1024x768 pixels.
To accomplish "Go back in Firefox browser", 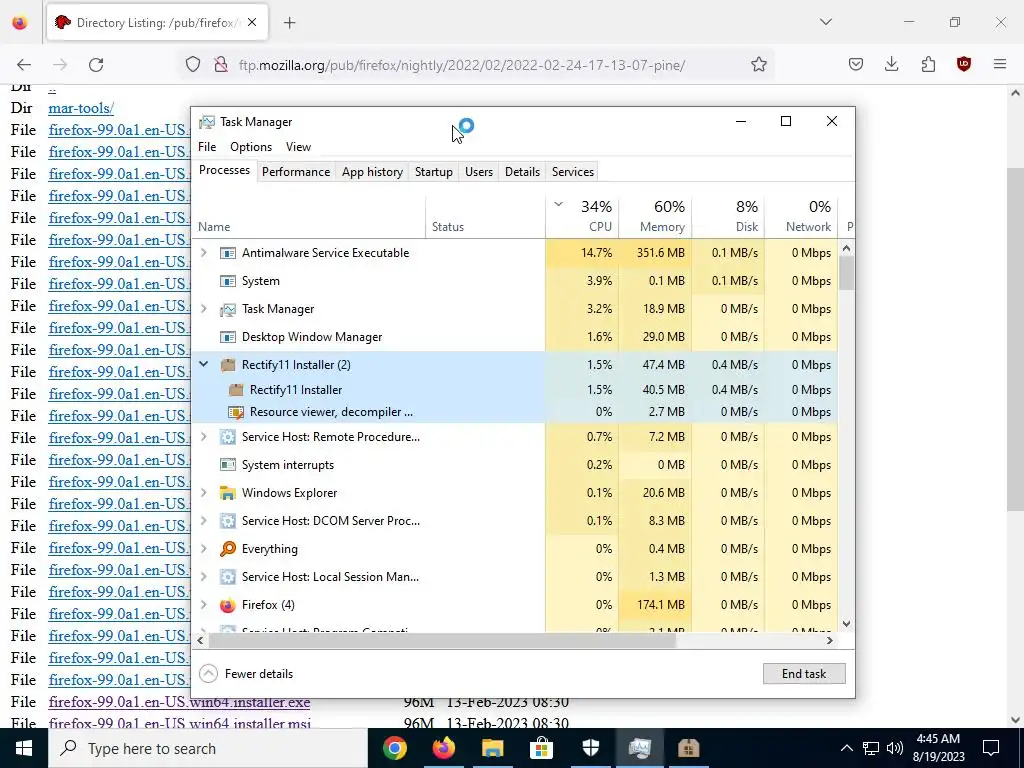I will click(x=24, y=65).
